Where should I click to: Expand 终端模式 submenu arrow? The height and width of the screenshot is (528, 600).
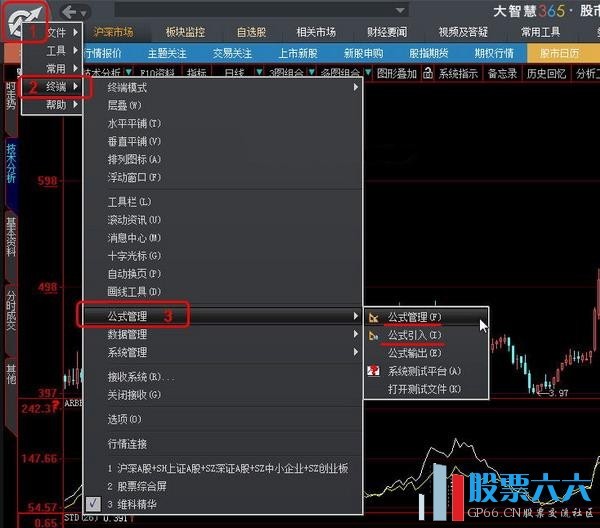click(355, 87)
